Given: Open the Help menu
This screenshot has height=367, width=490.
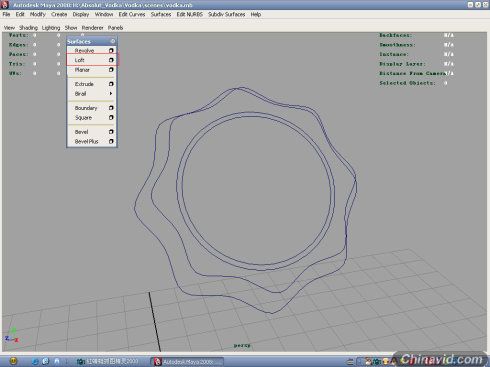Looking at the screenshot, I should pos(256,14).
